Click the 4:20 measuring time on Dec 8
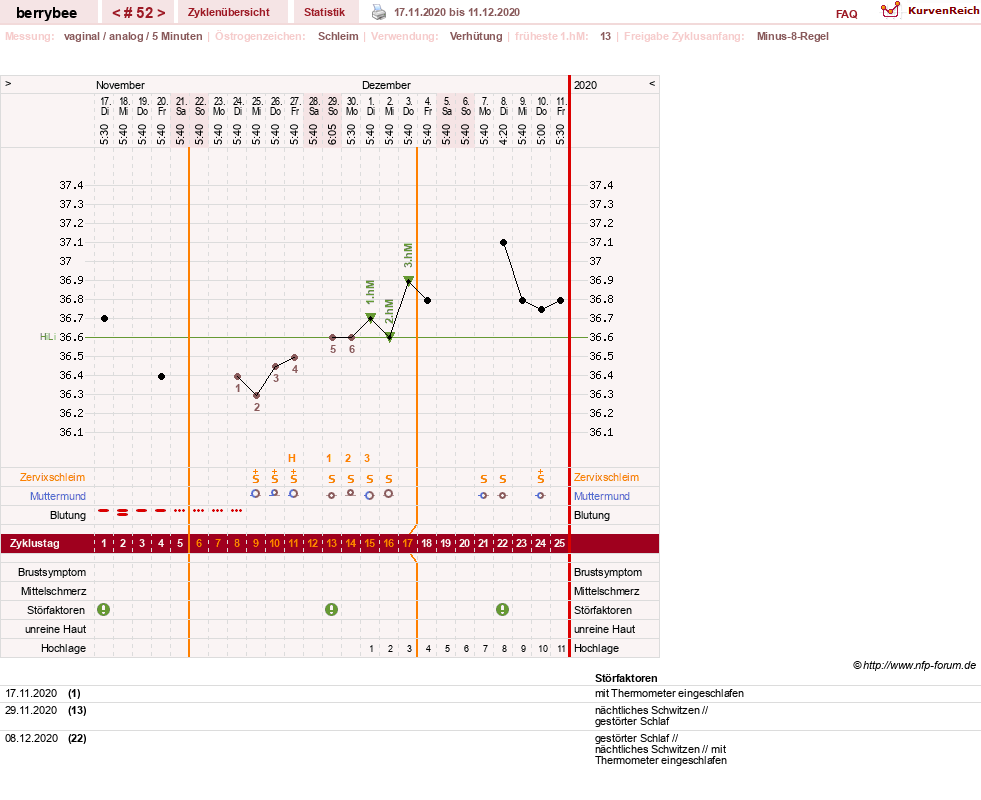The width and height of the screenshot is (981, 800). [x=504, y=133]
